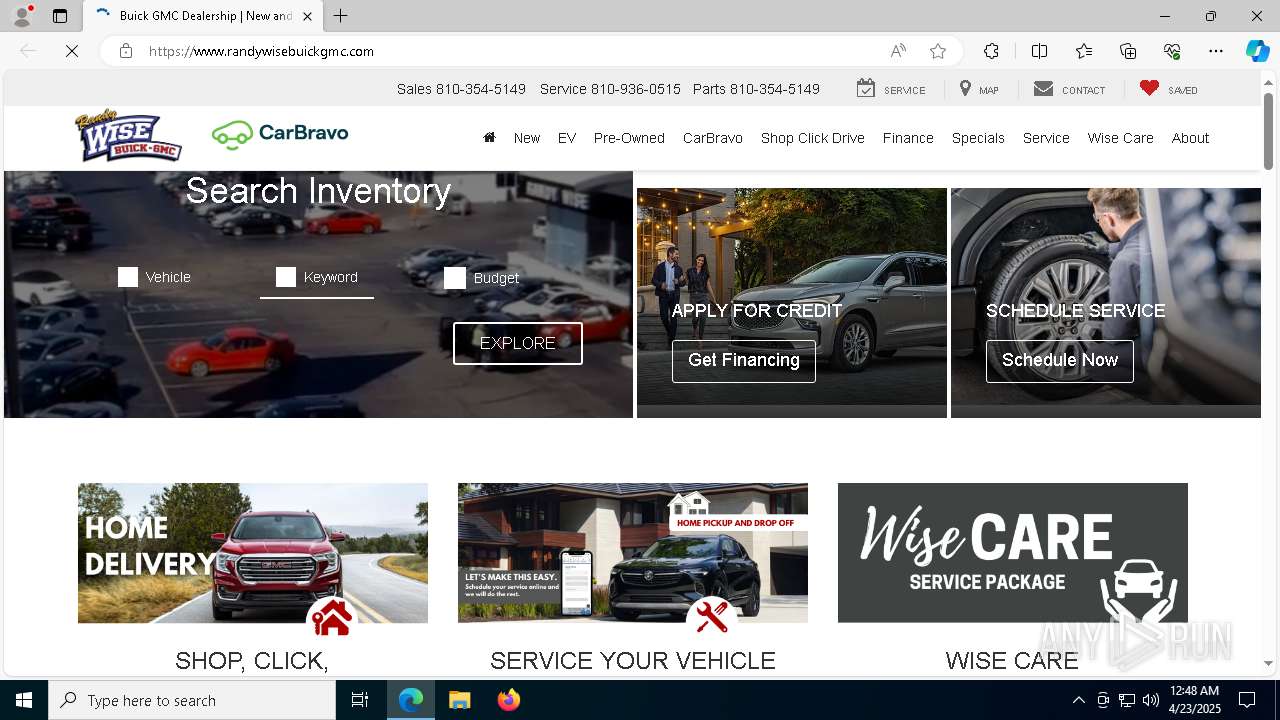The height and width of the screenshot is (720, 1280).
Task: Open the Tab actions menu icon
Action: (60, 16)
